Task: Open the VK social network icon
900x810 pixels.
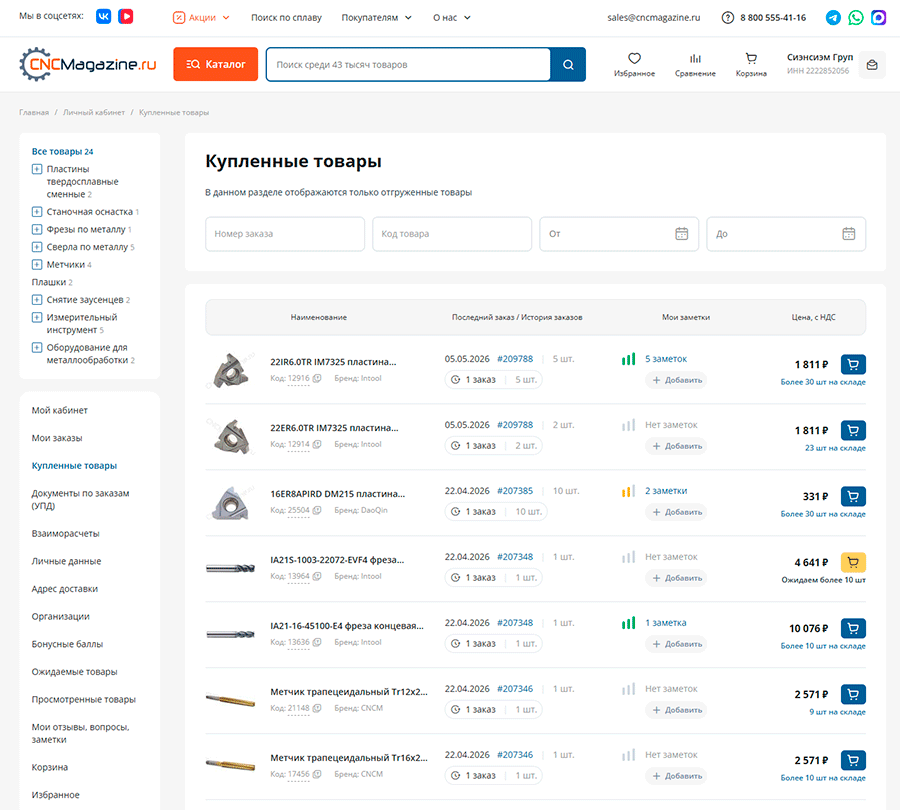Action: 103,17
